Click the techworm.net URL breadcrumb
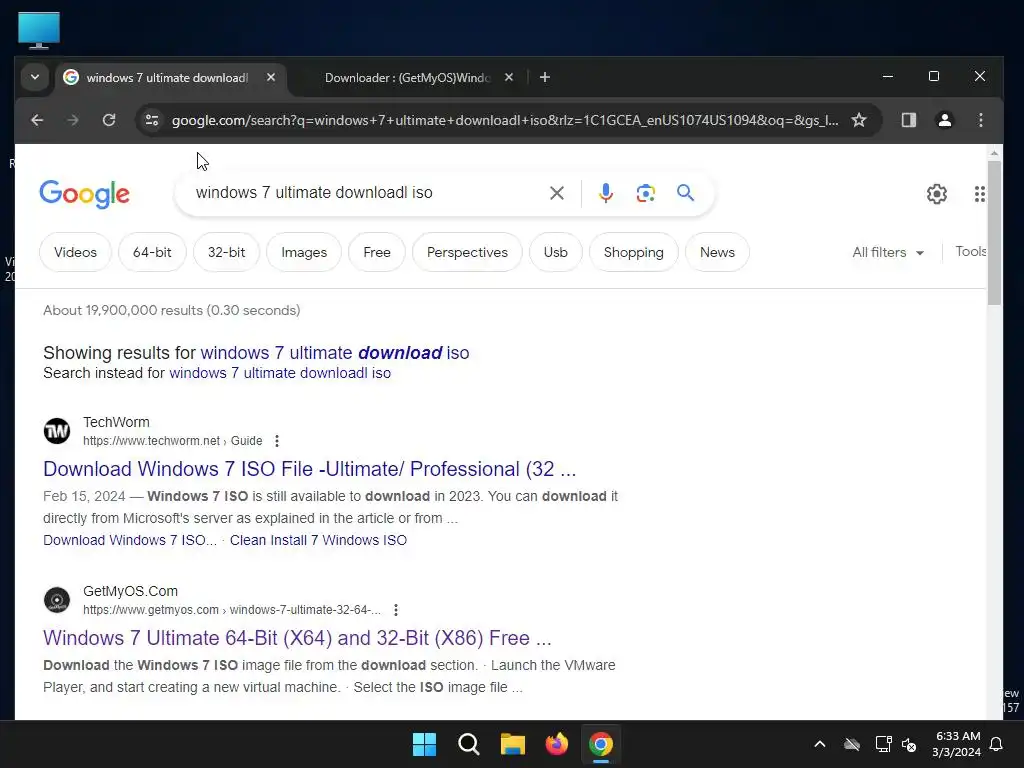Viewport: 1024px width, 768px height. tap(172, 441)
